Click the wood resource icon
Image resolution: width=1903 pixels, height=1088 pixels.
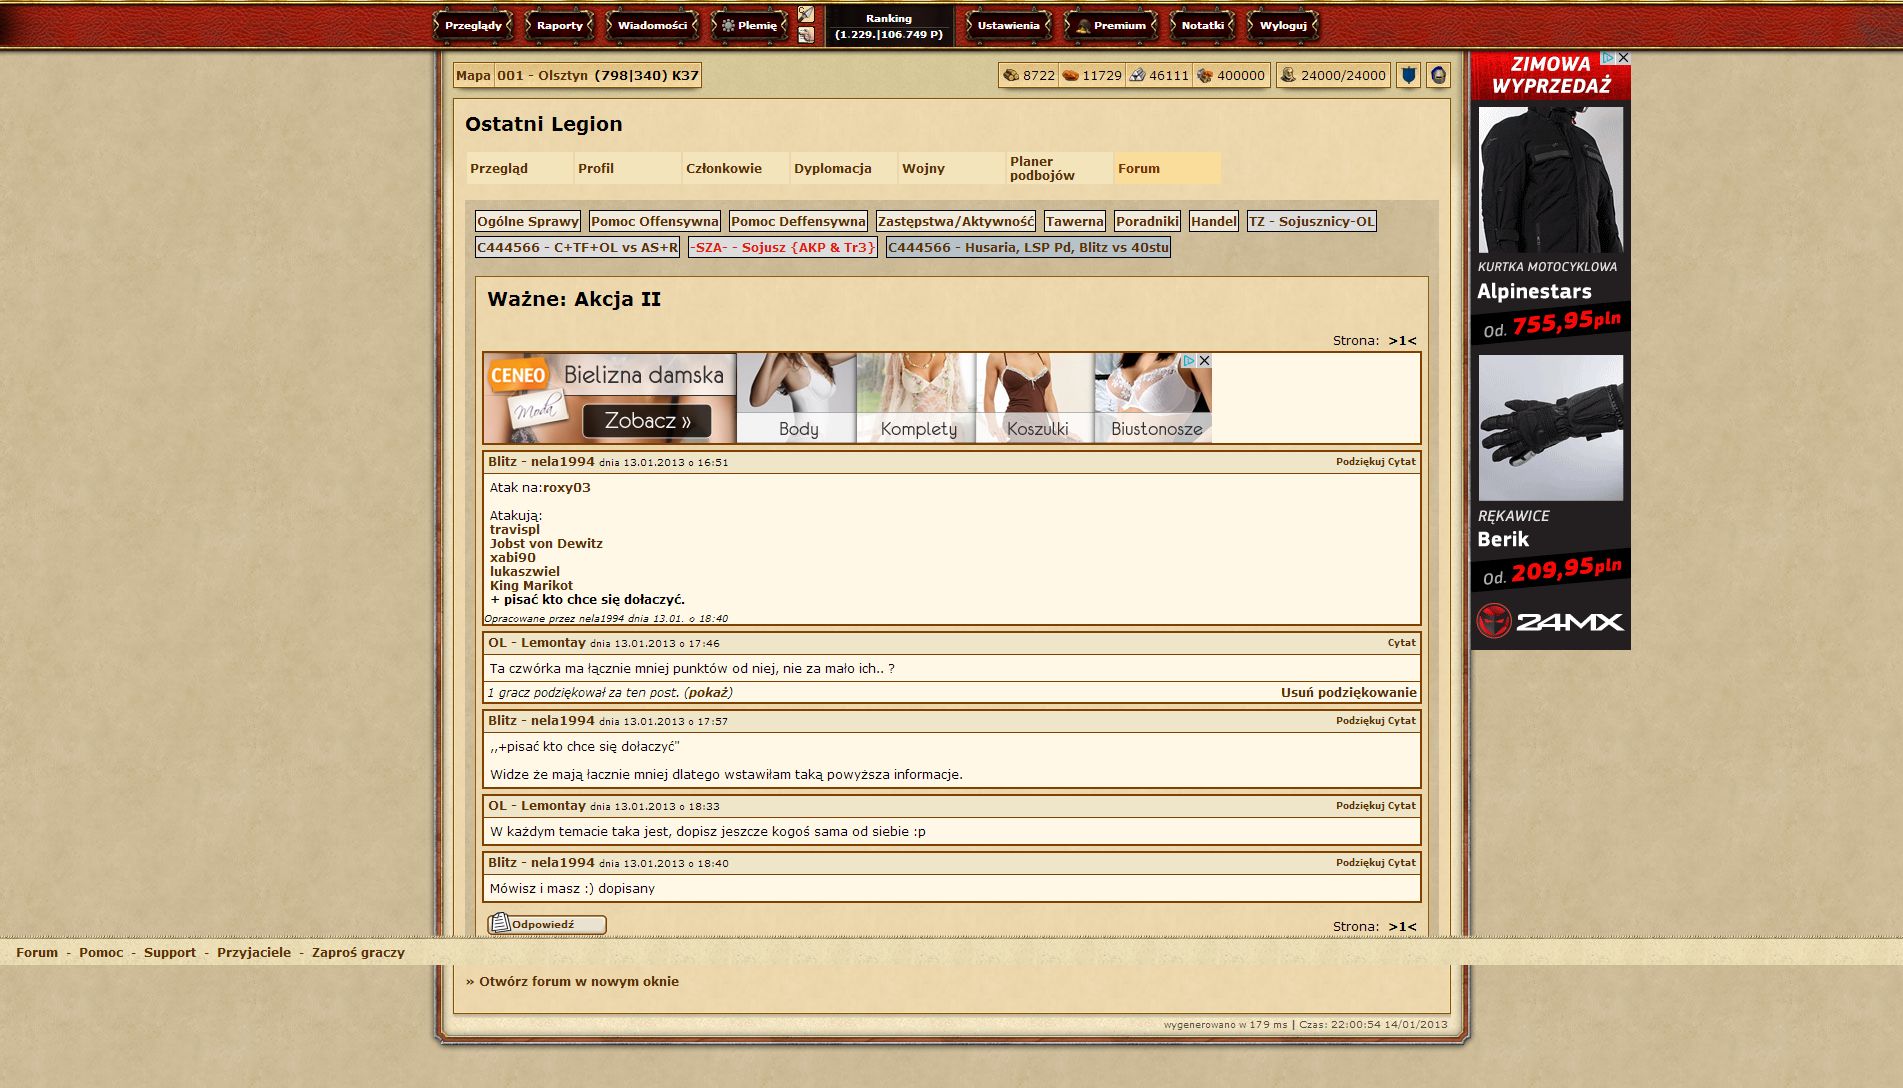click(1011, 75)
